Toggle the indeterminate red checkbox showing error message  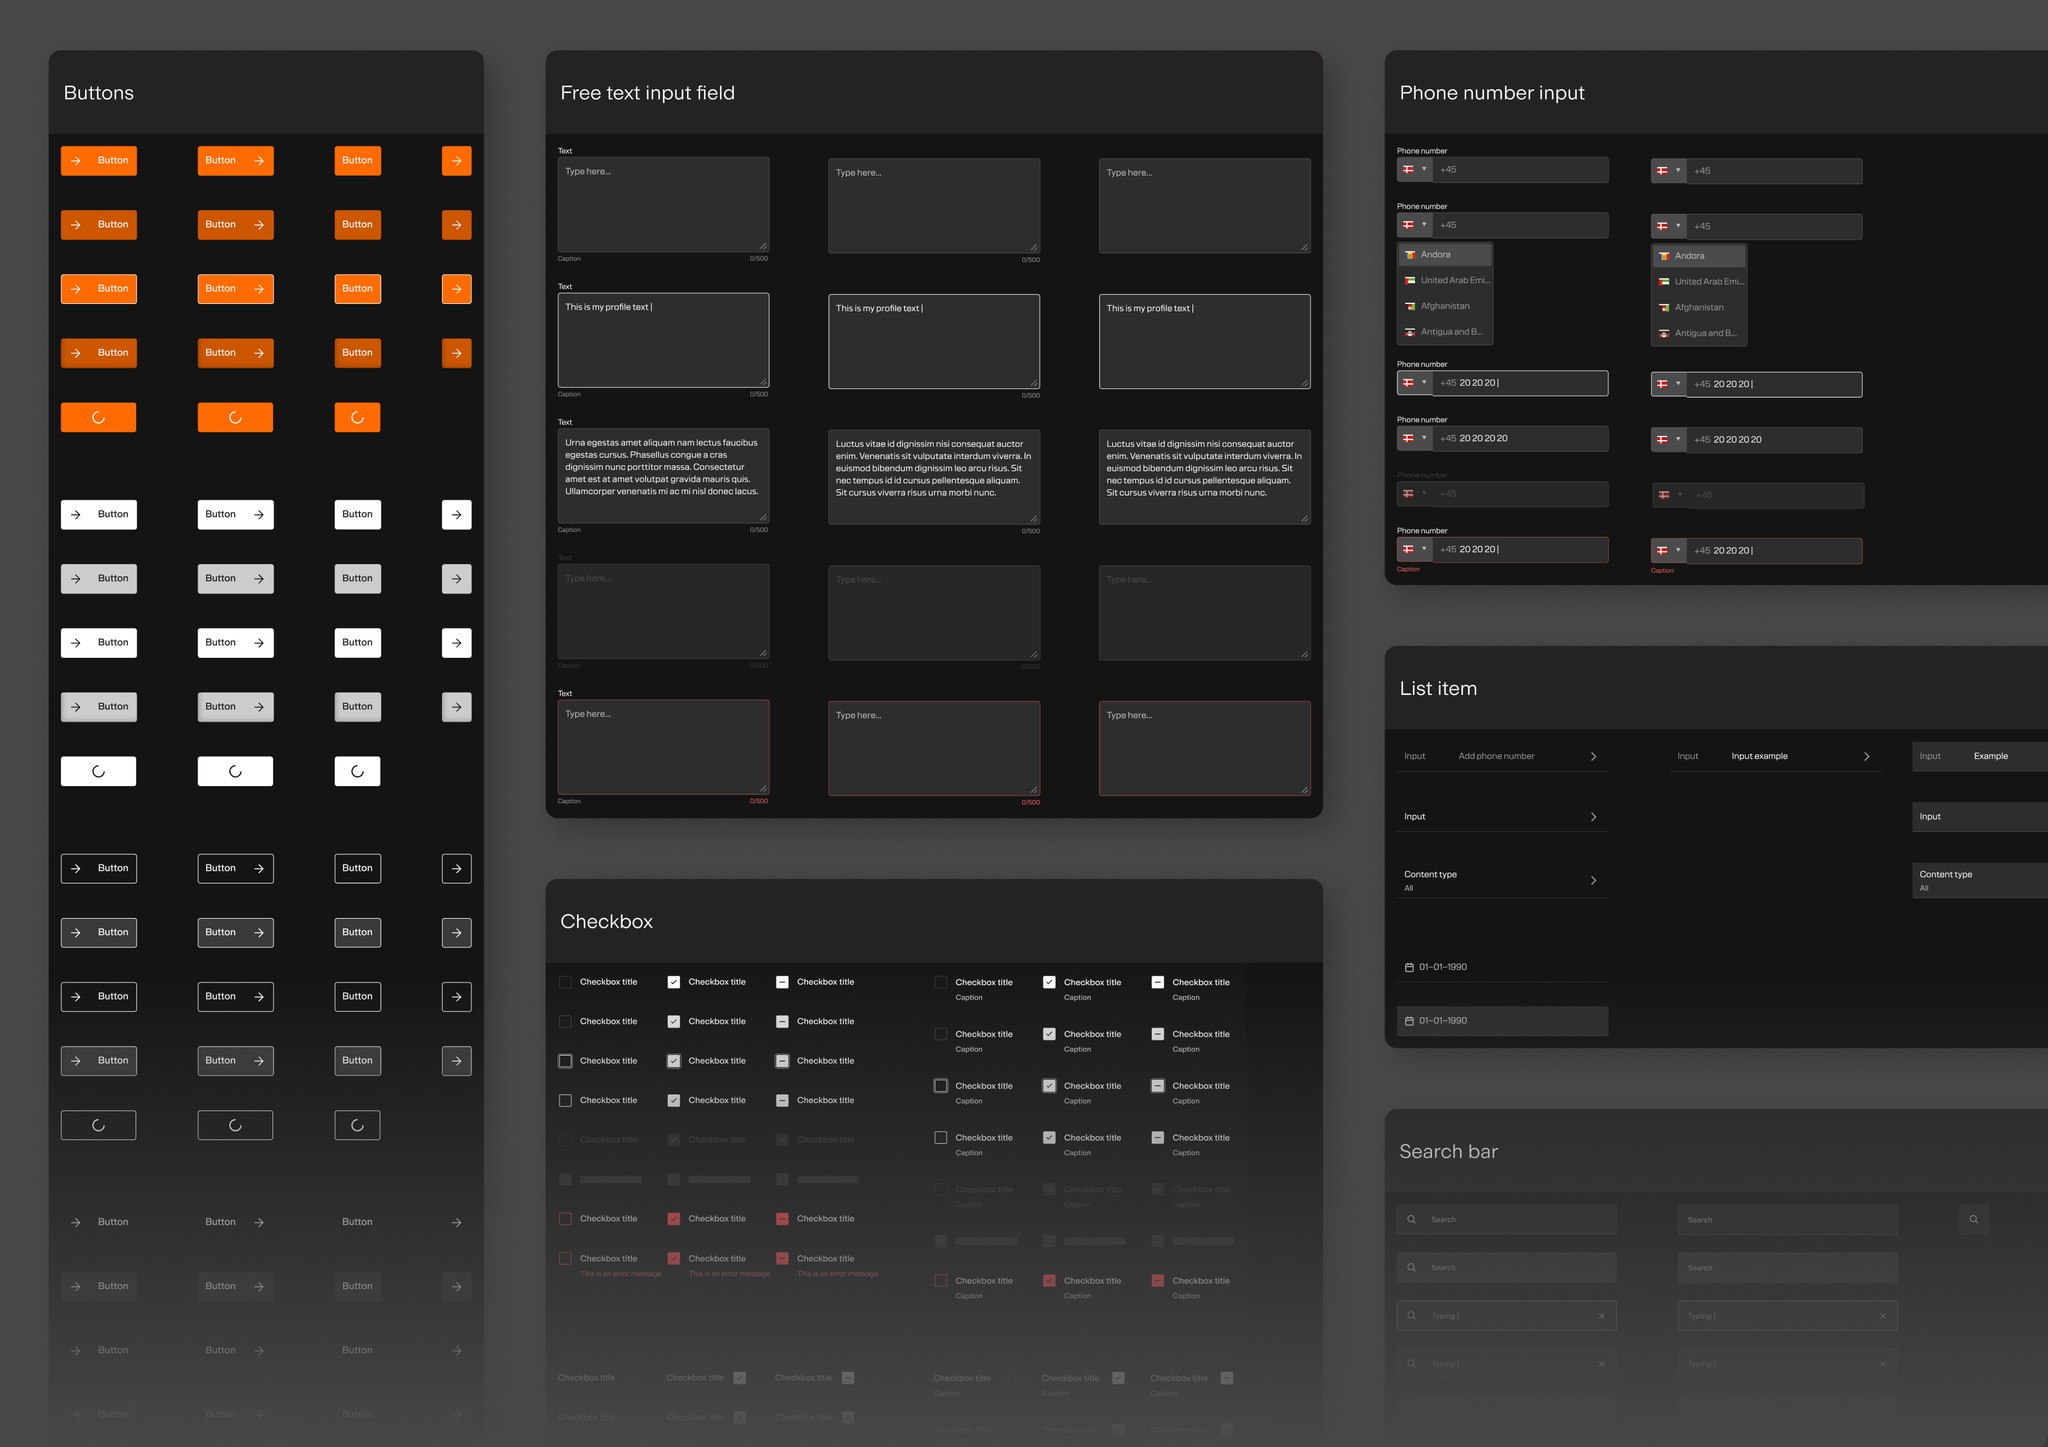(782, 1259)
